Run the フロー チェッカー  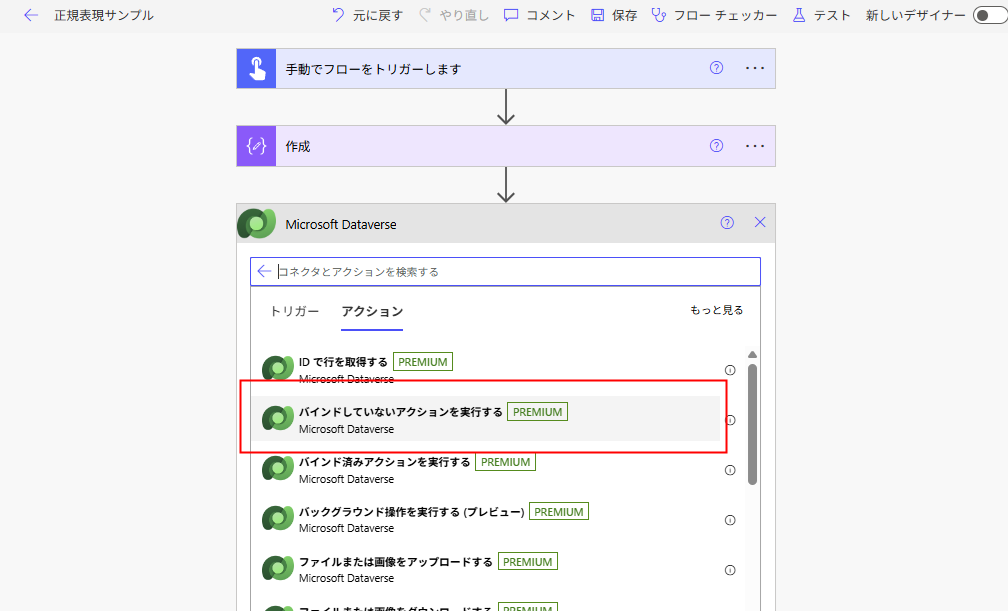713,16
